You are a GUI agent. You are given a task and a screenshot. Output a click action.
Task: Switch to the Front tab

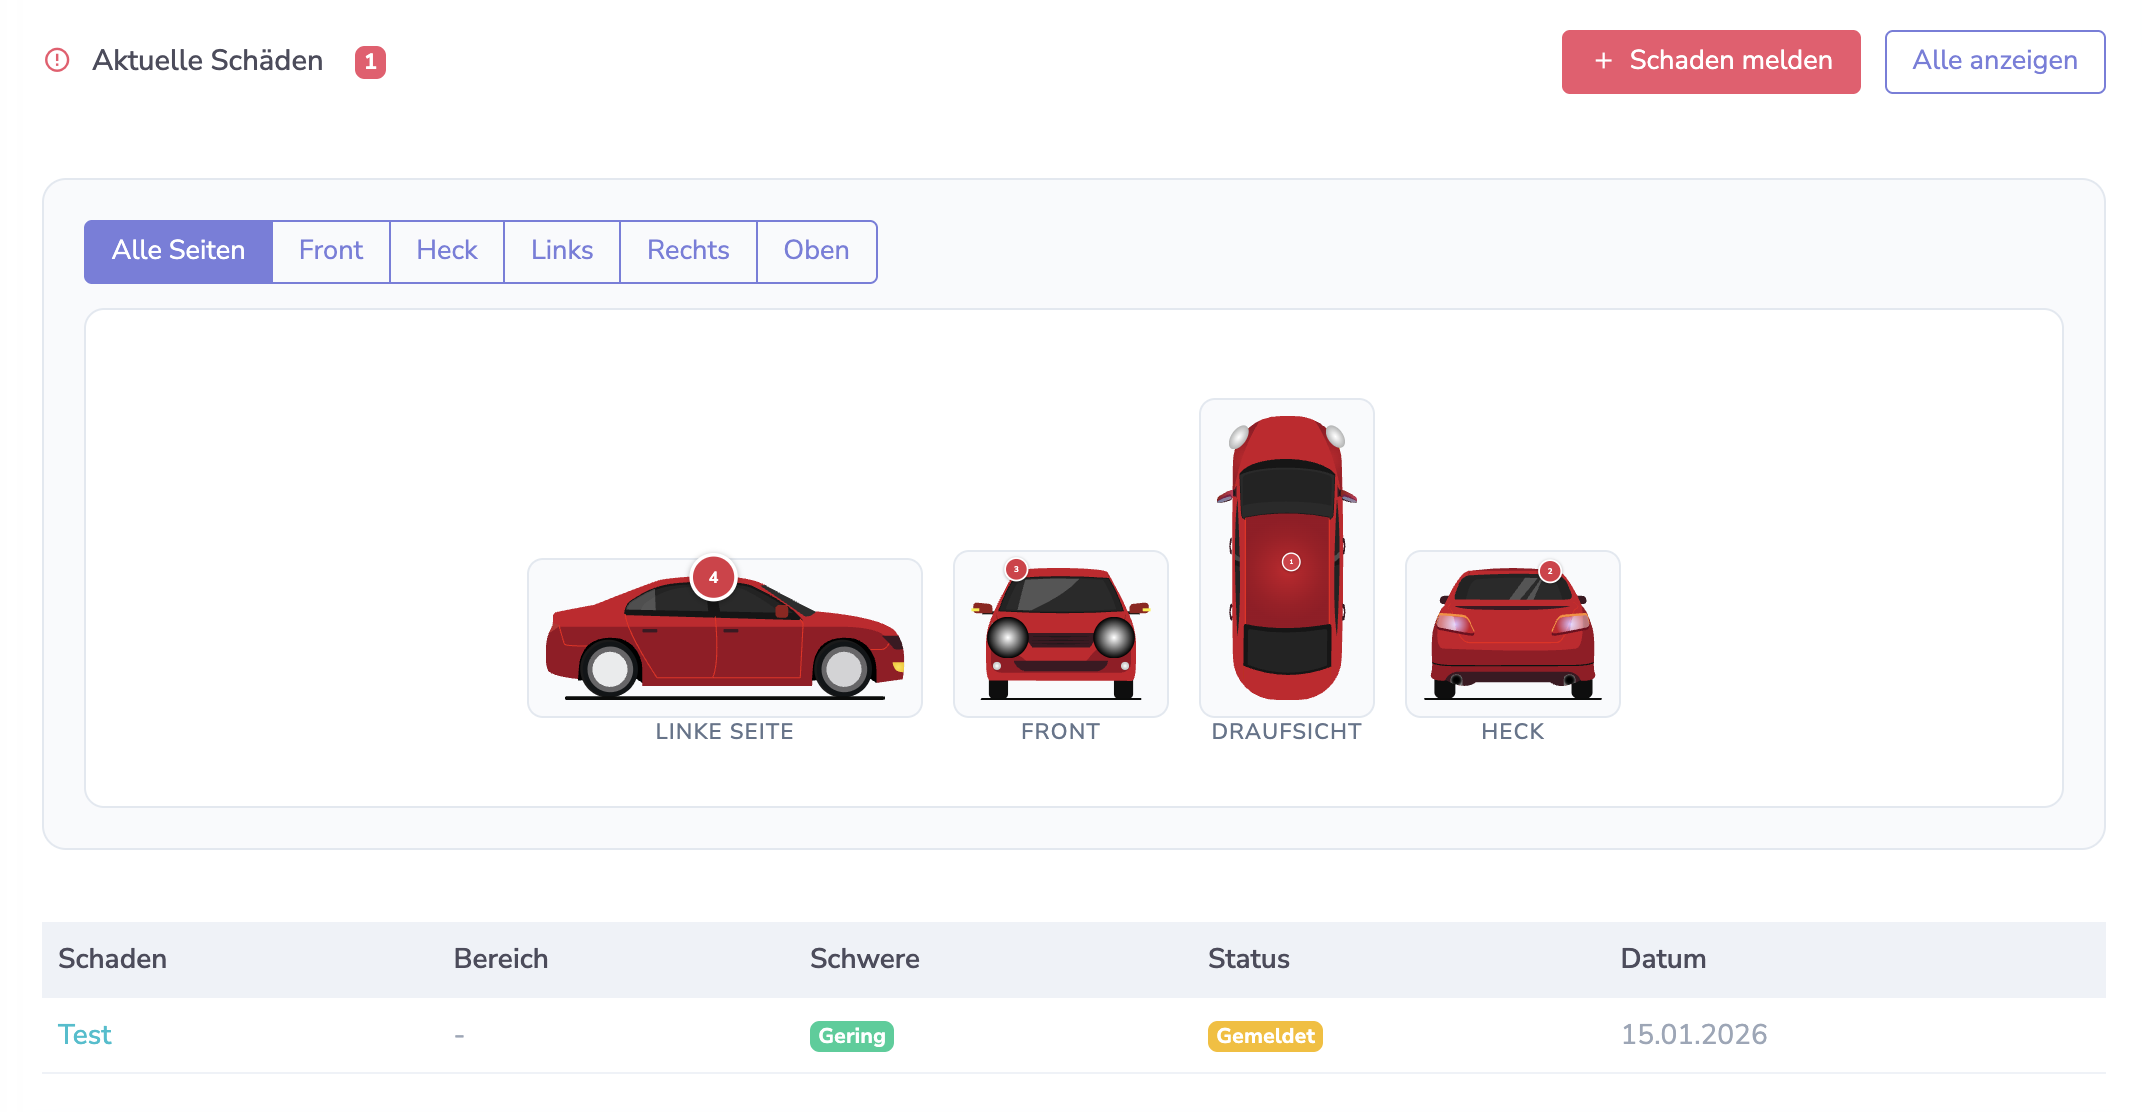pyautogui.click(x=330, y=251)
